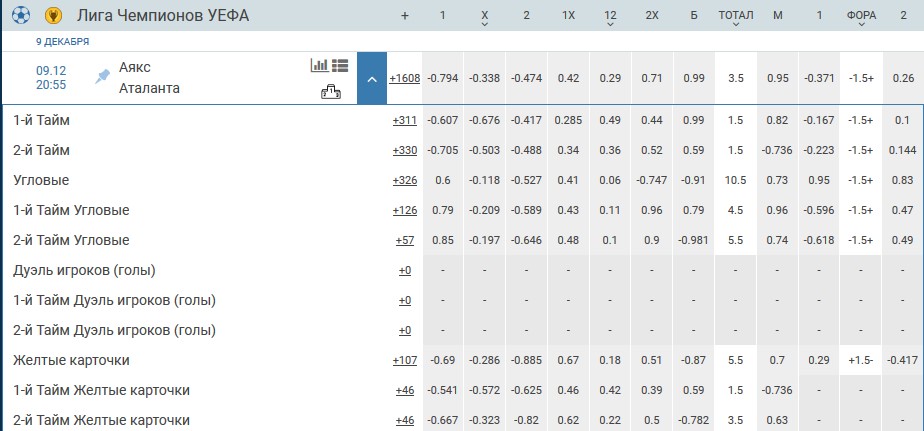Select odds 0.42 for Ajax 1X
Viewport: 924px width, 431px height.
click(x=569, y=78)
